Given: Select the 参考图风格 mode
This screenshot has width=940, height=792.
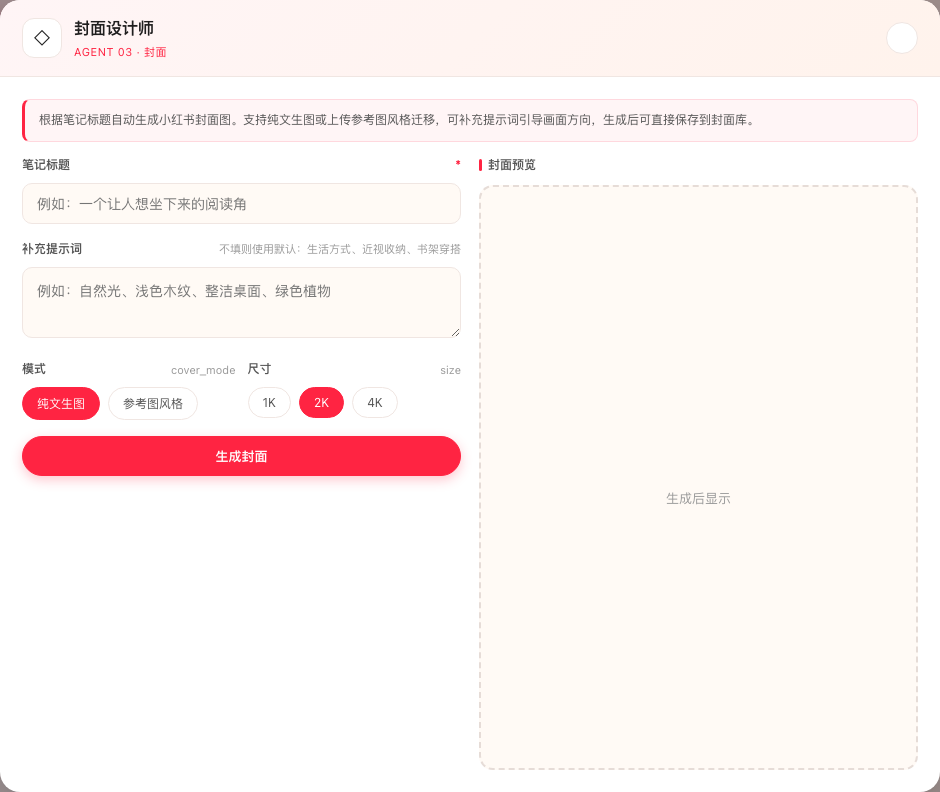Looking at the screenshot, I should pos(153,403).
